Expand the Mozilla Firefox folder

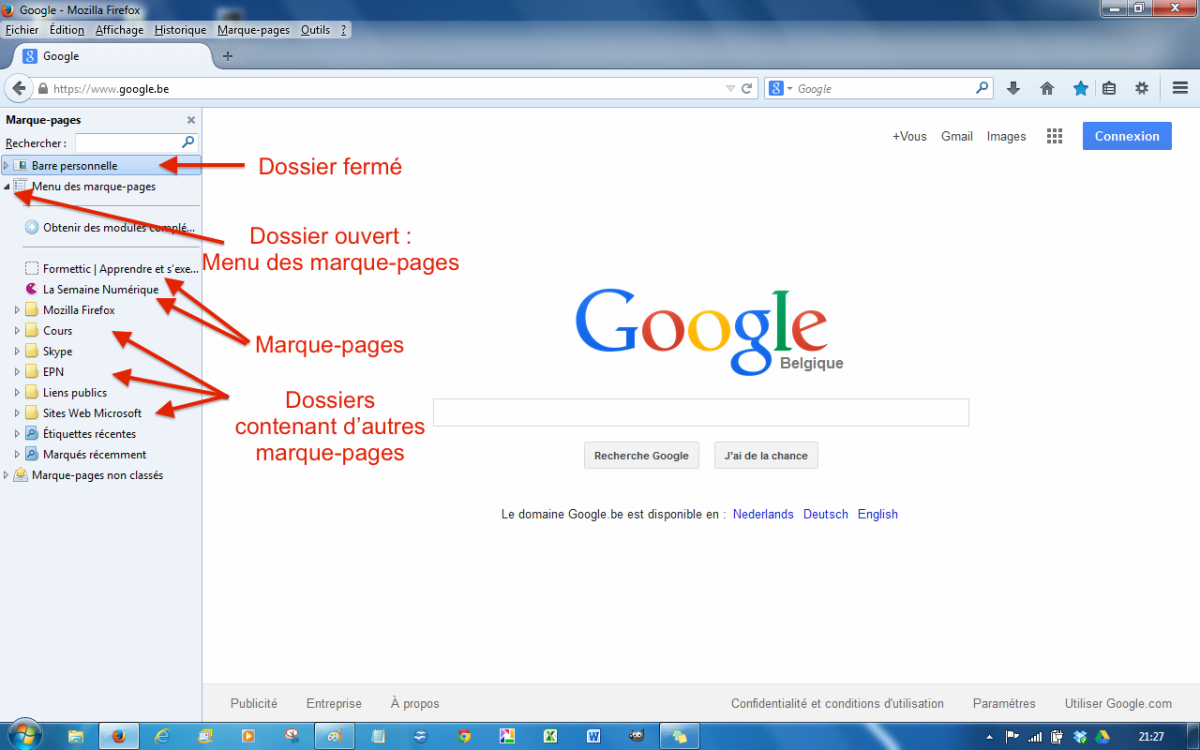[x=17, y=310]
